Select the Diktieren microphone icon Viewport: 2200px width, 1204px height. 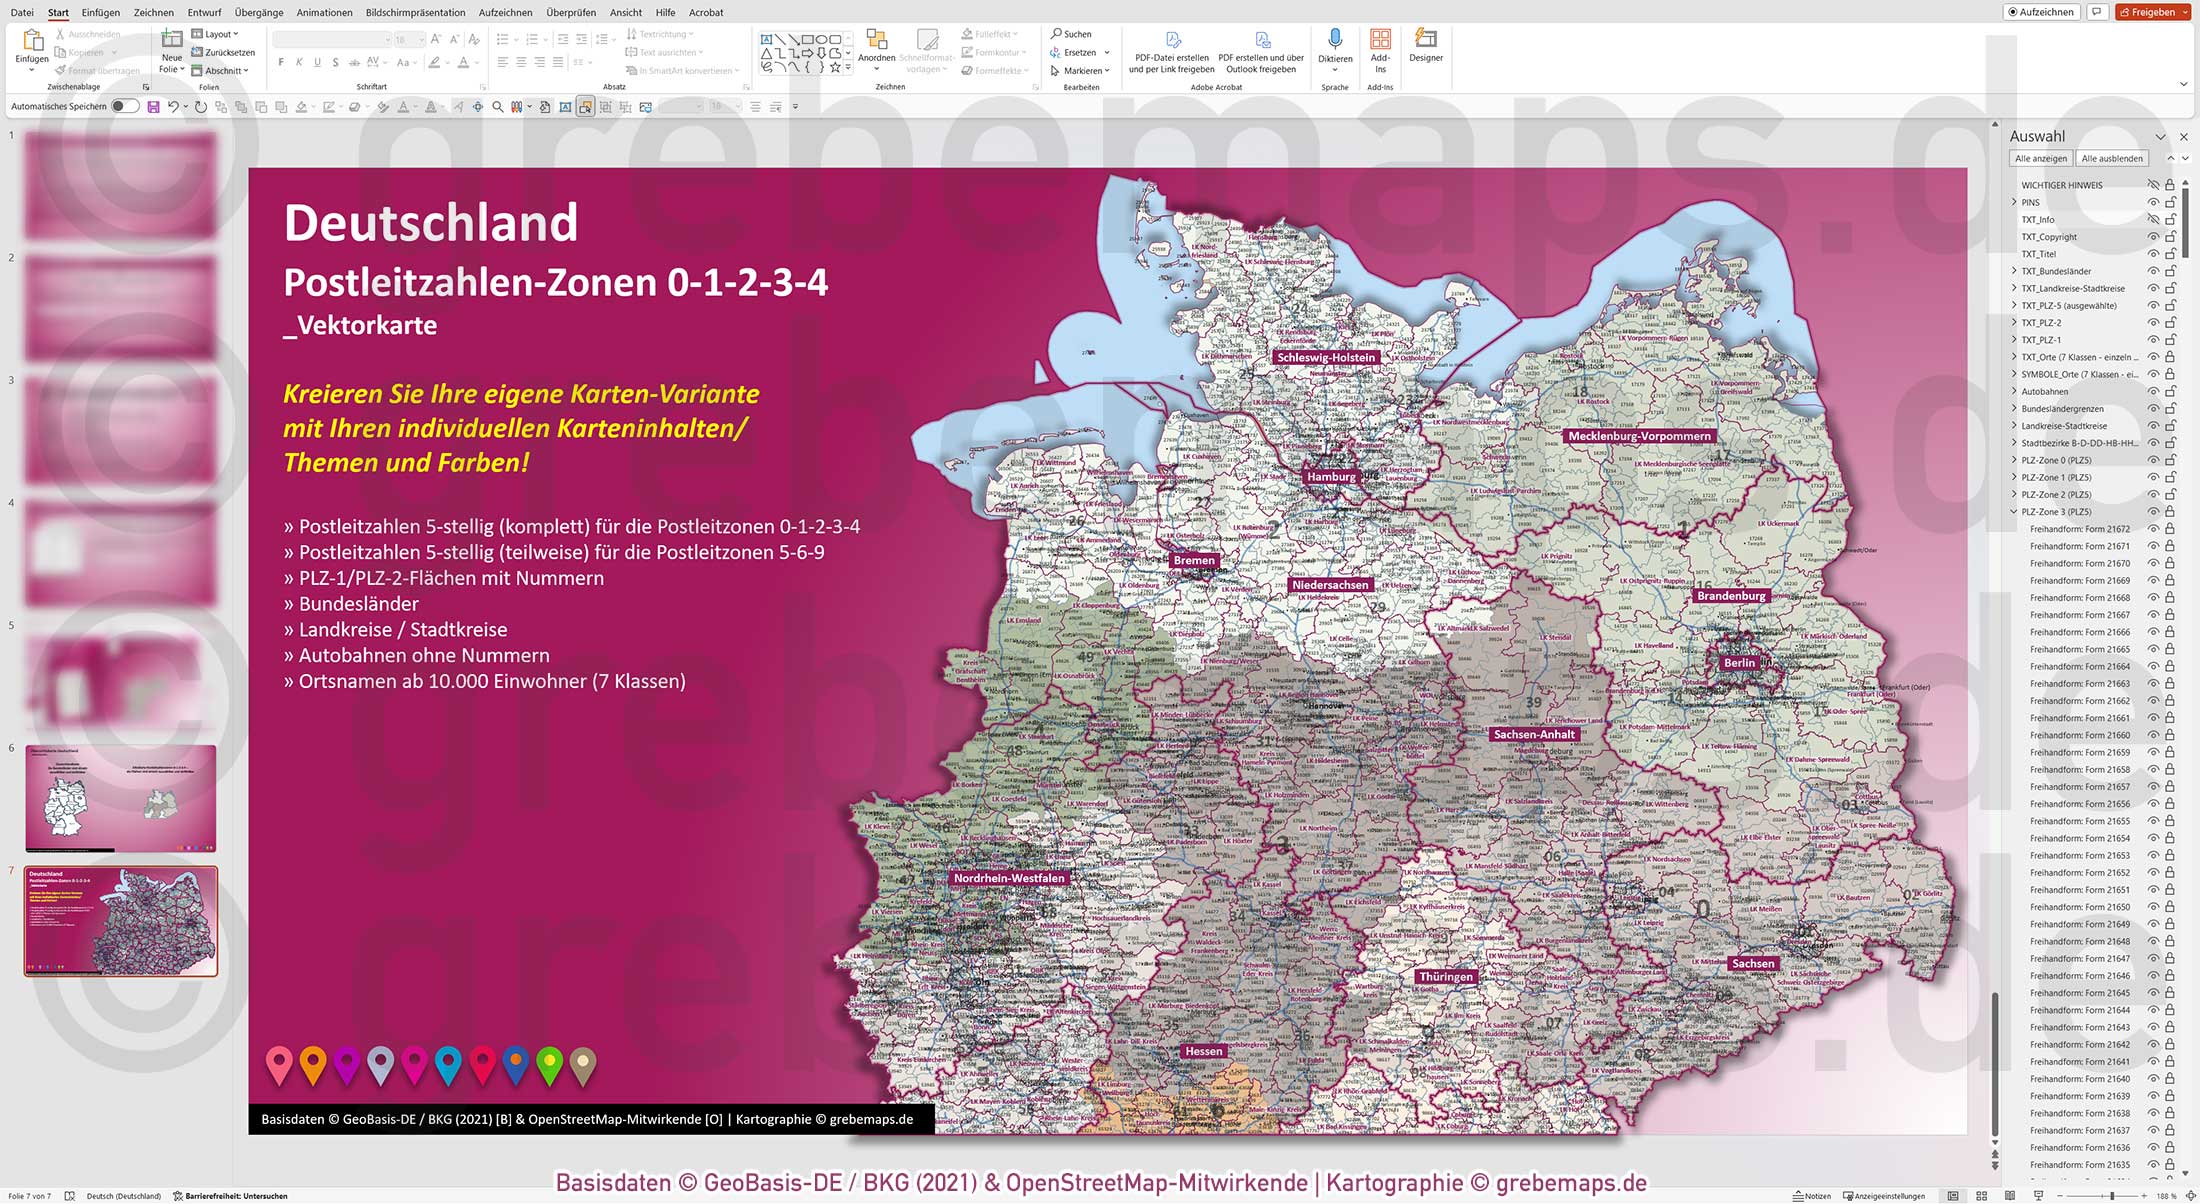pos(1336,40)
